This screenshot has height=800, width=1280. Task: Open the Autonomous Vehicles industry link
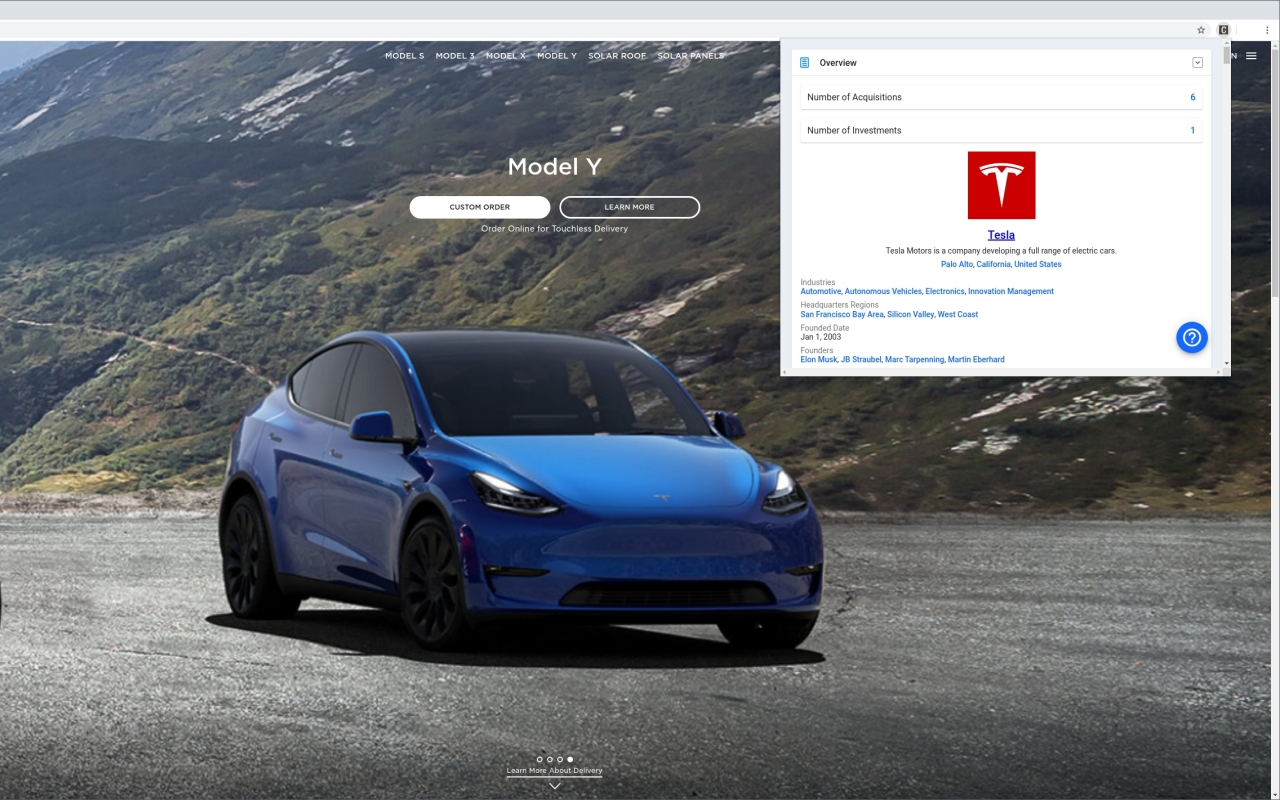tap(884, 292)
